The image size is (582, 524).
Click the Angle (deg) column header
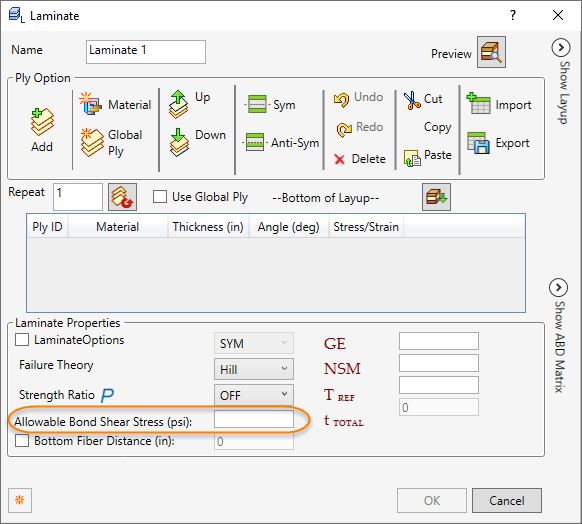[289, 226]
